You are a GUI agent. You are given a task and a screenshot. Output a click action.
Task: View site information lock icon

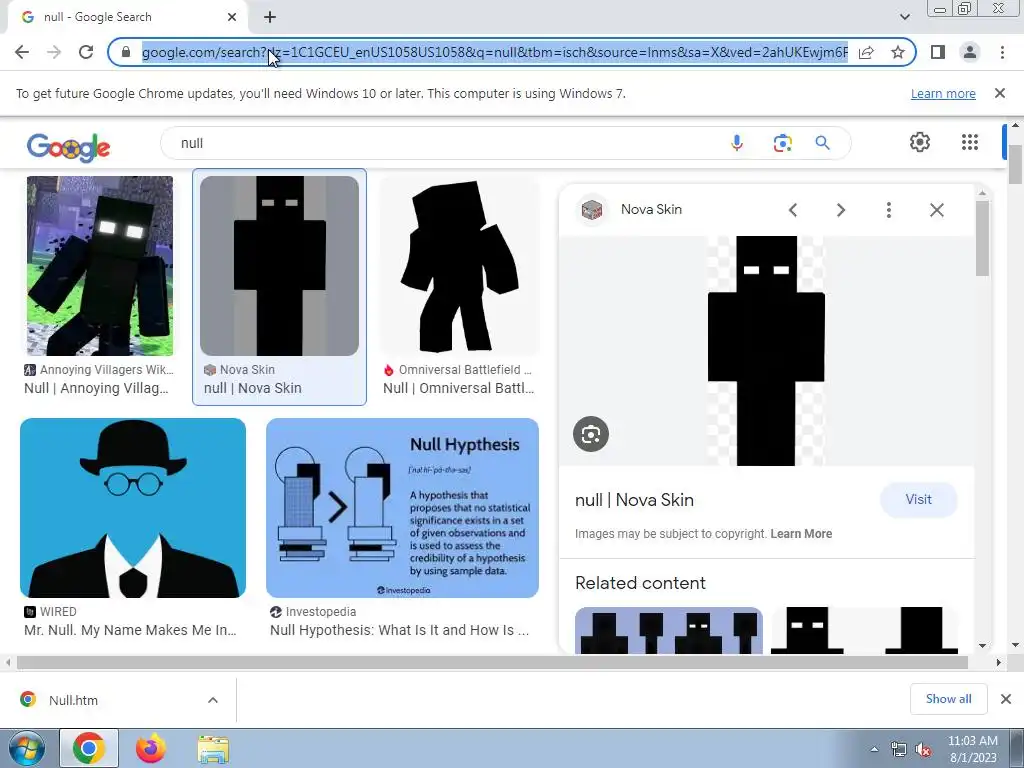click(x=126, y=52)
